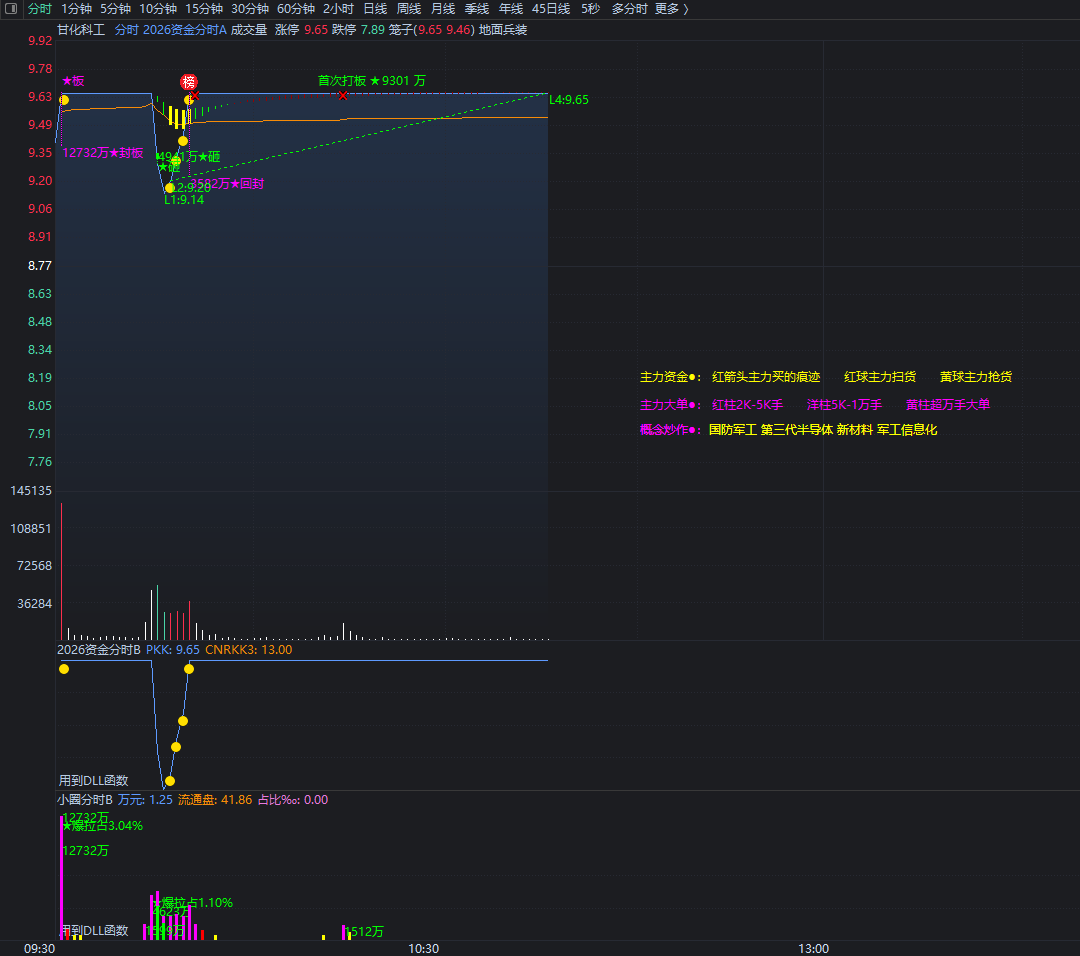Select the L4:9.65 price label

(x=569, y=100)
